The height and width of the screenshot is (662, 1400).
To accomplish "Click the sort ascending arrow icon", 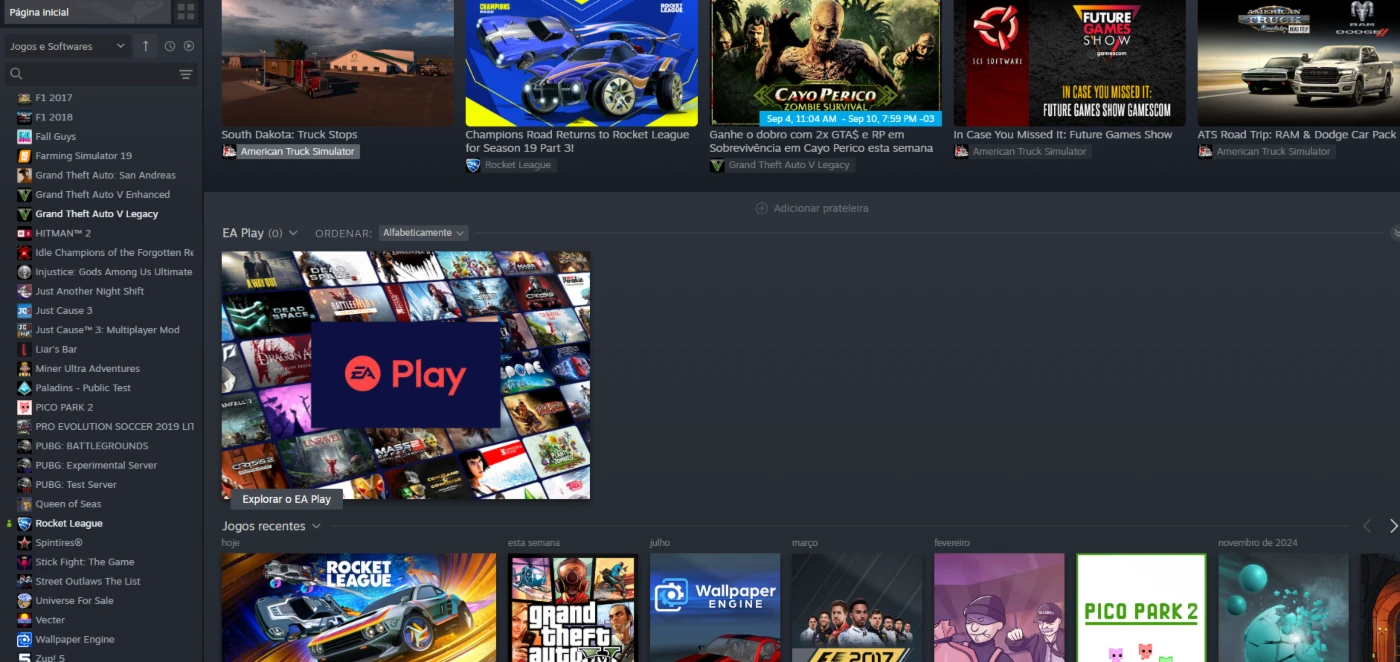I will [146, 46].
